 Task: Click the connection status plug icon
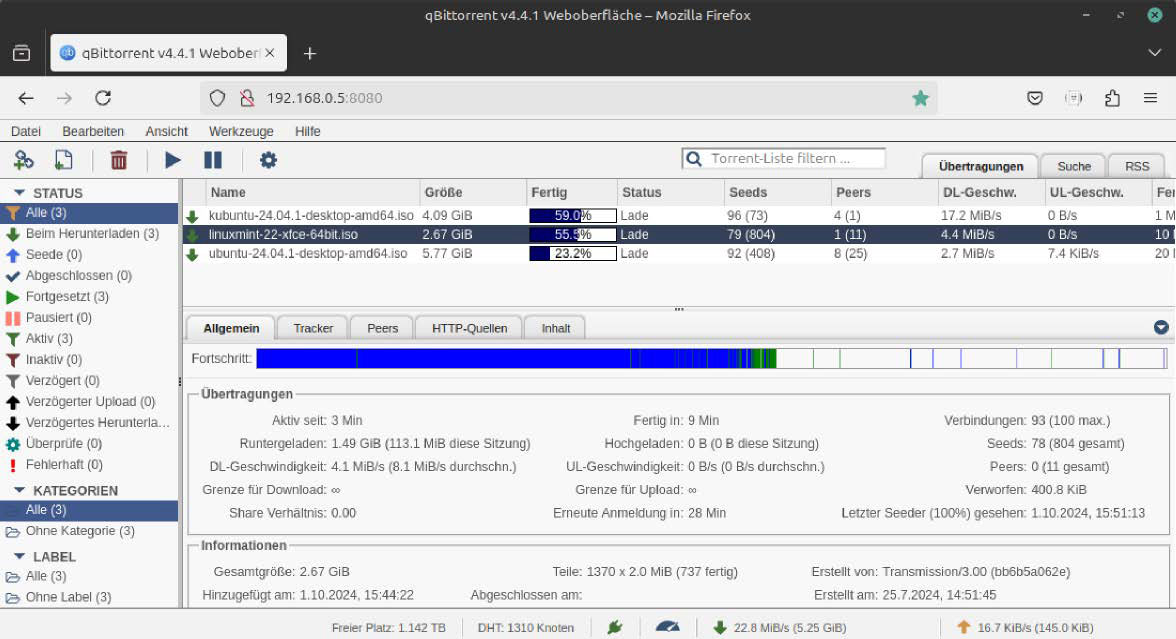tap(615, 627)
